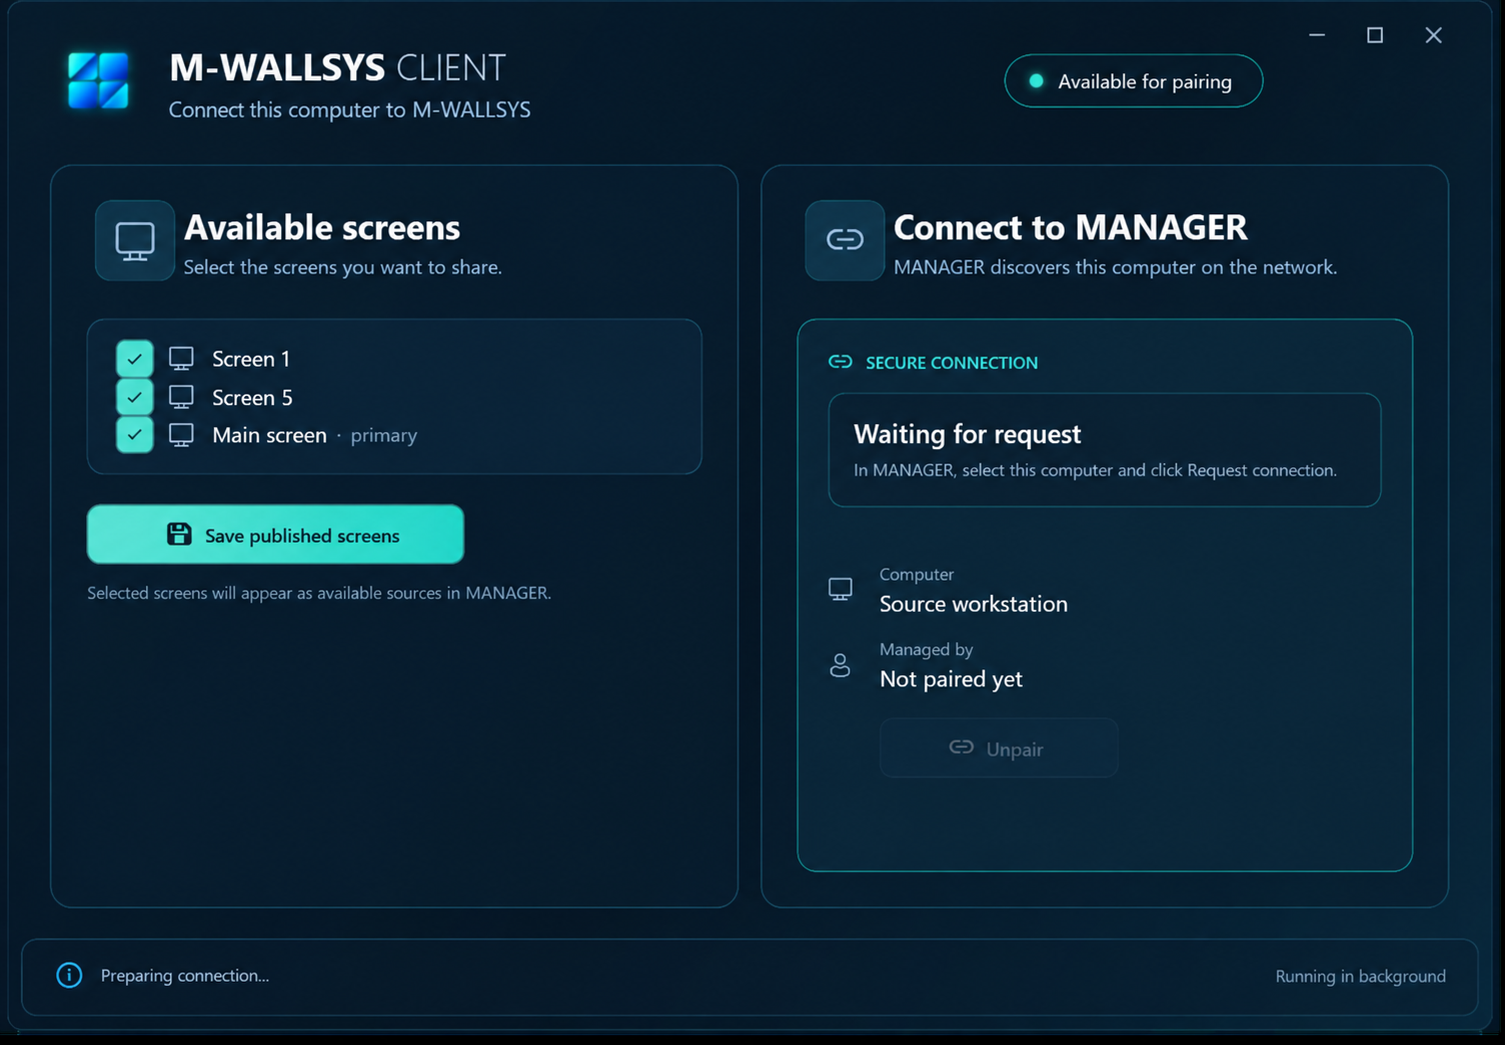The height and width of the screenshot is (1045, 1505).
Task: Click the monitor icon beside Main screen
Action: 181,435
